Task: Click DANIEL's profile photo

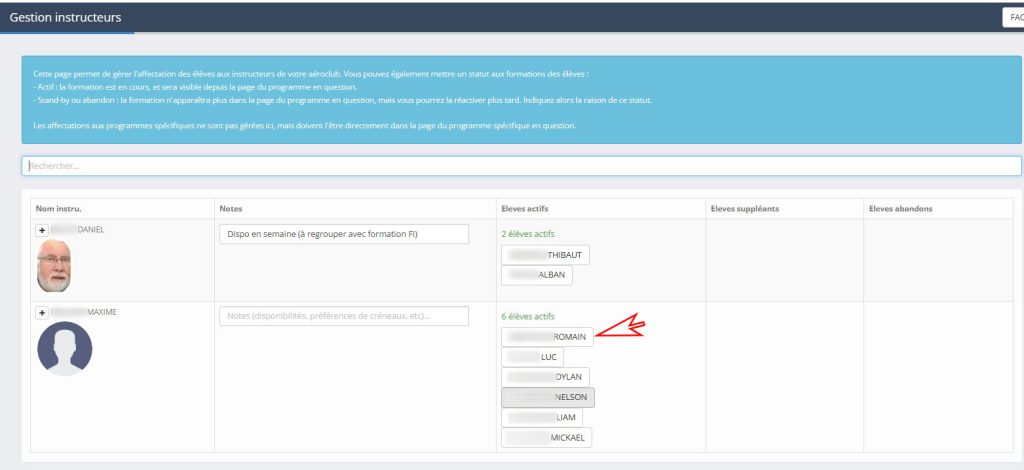Action: (x=54, y=266)
